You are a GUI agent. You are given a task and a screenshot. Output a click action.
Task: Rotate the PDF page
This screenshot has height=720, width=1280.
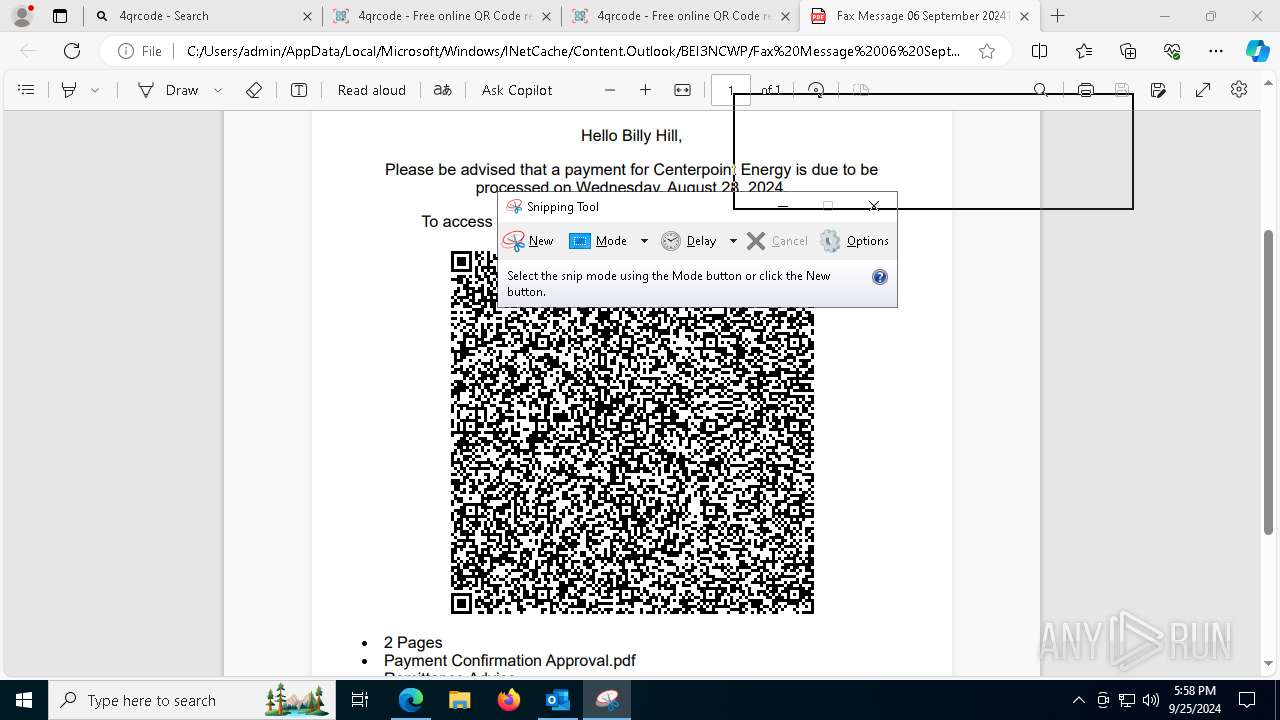(x=816, y=90)
